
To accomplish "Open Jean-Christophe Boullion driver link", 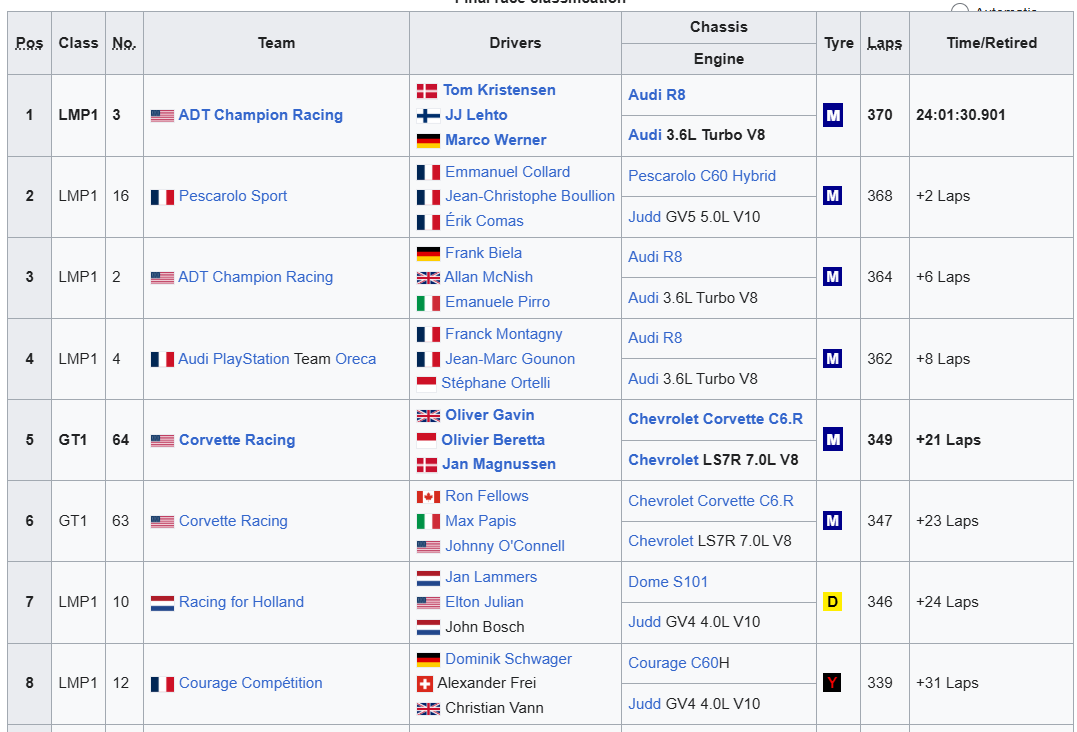I will pyautogui.click(x=530, y=196).
